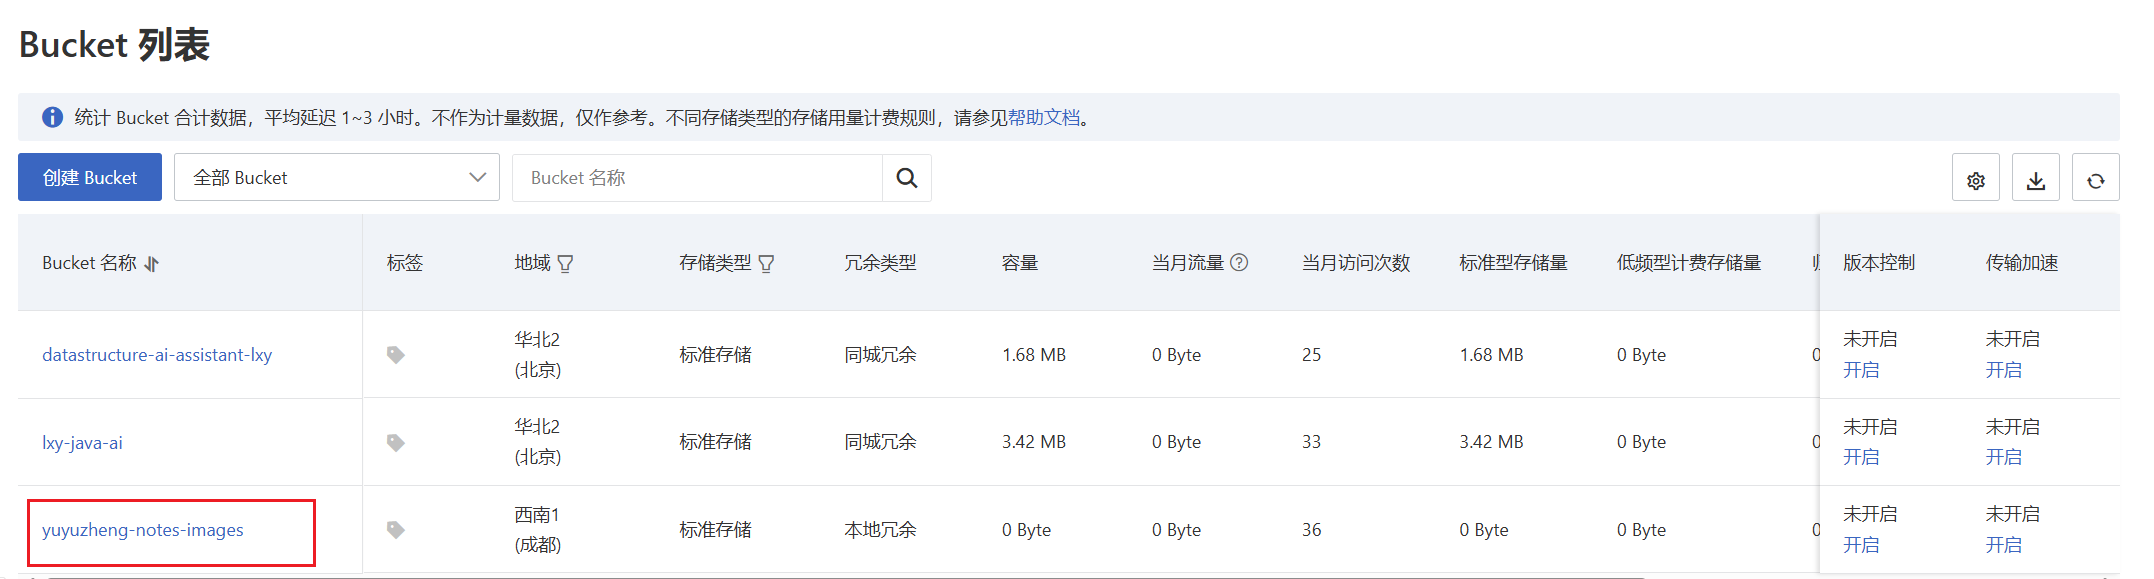Open the lxy-java-ai bucket
Viewport: 2154px width, 579px height.
coord(82,443)
